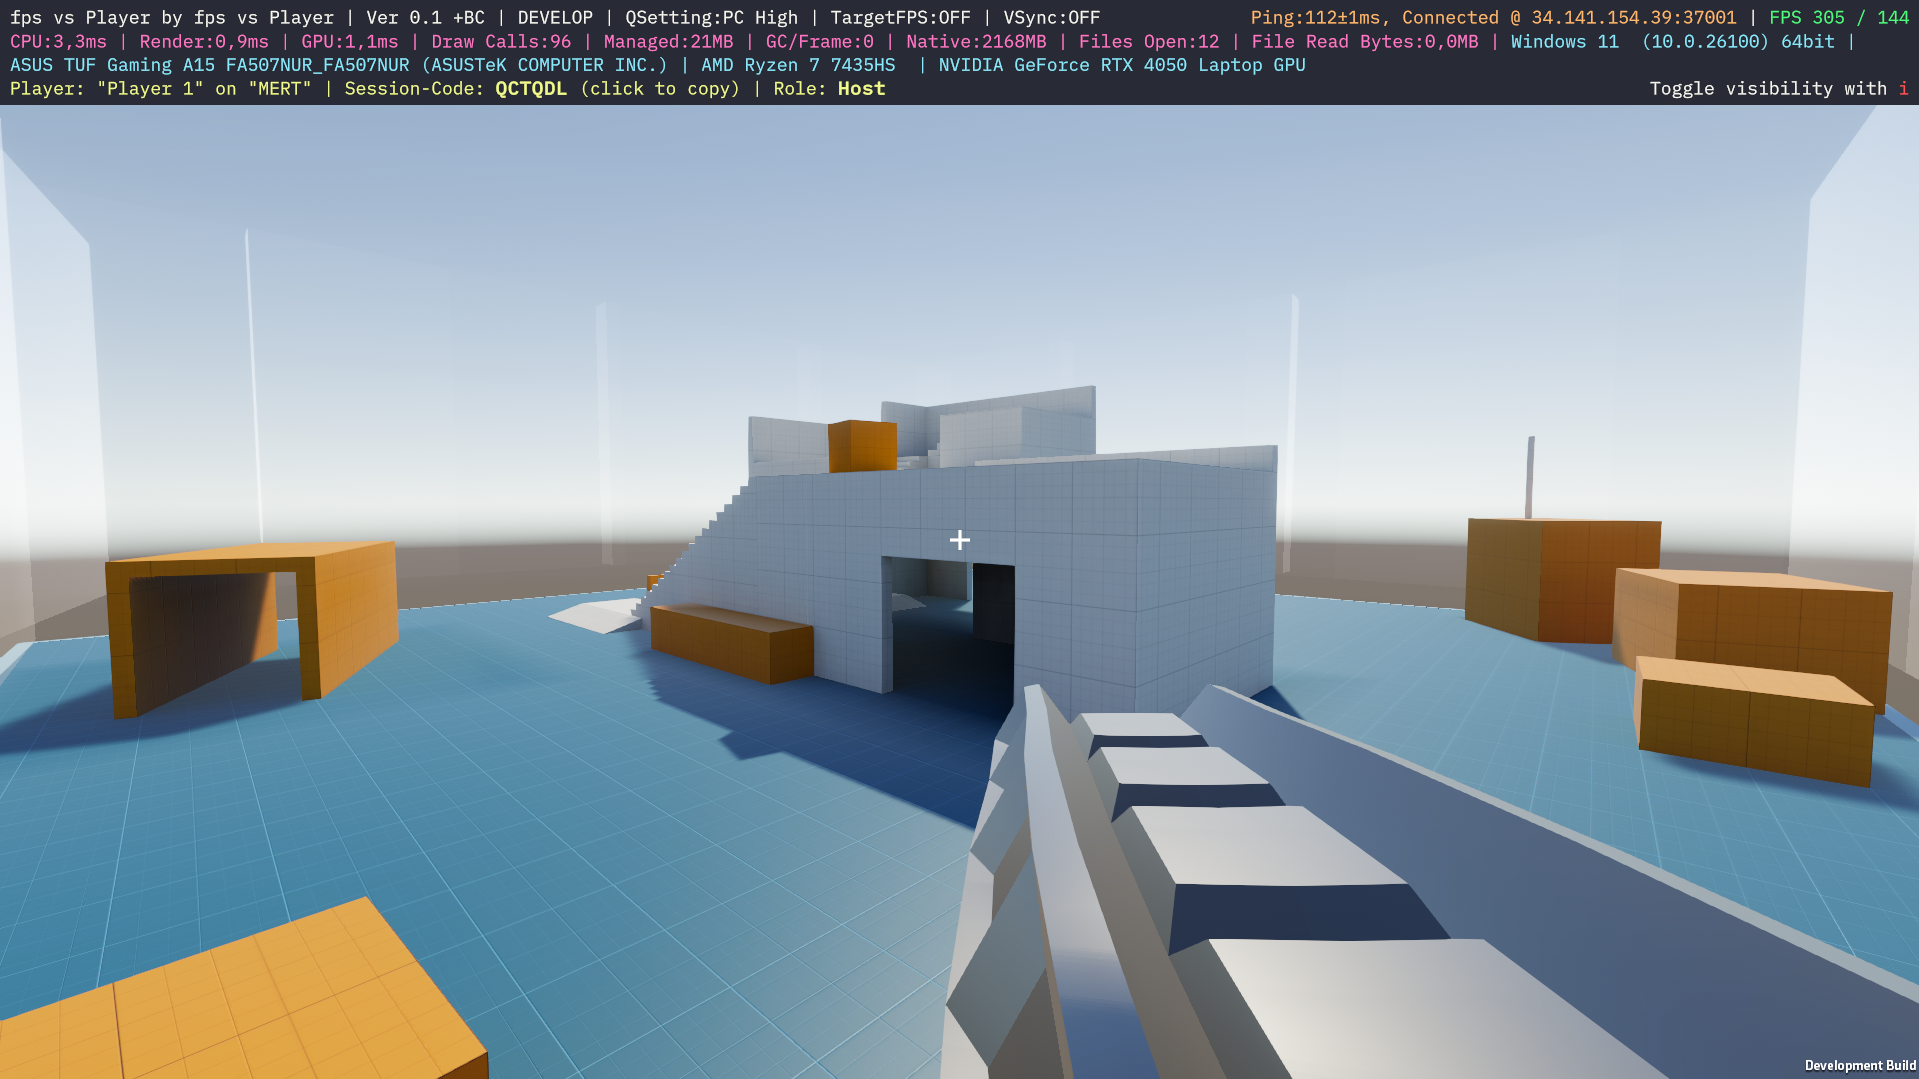Click the FPS 305 / 144 readout
The image size is (1919, 1079).
(x=1839, y=18)
